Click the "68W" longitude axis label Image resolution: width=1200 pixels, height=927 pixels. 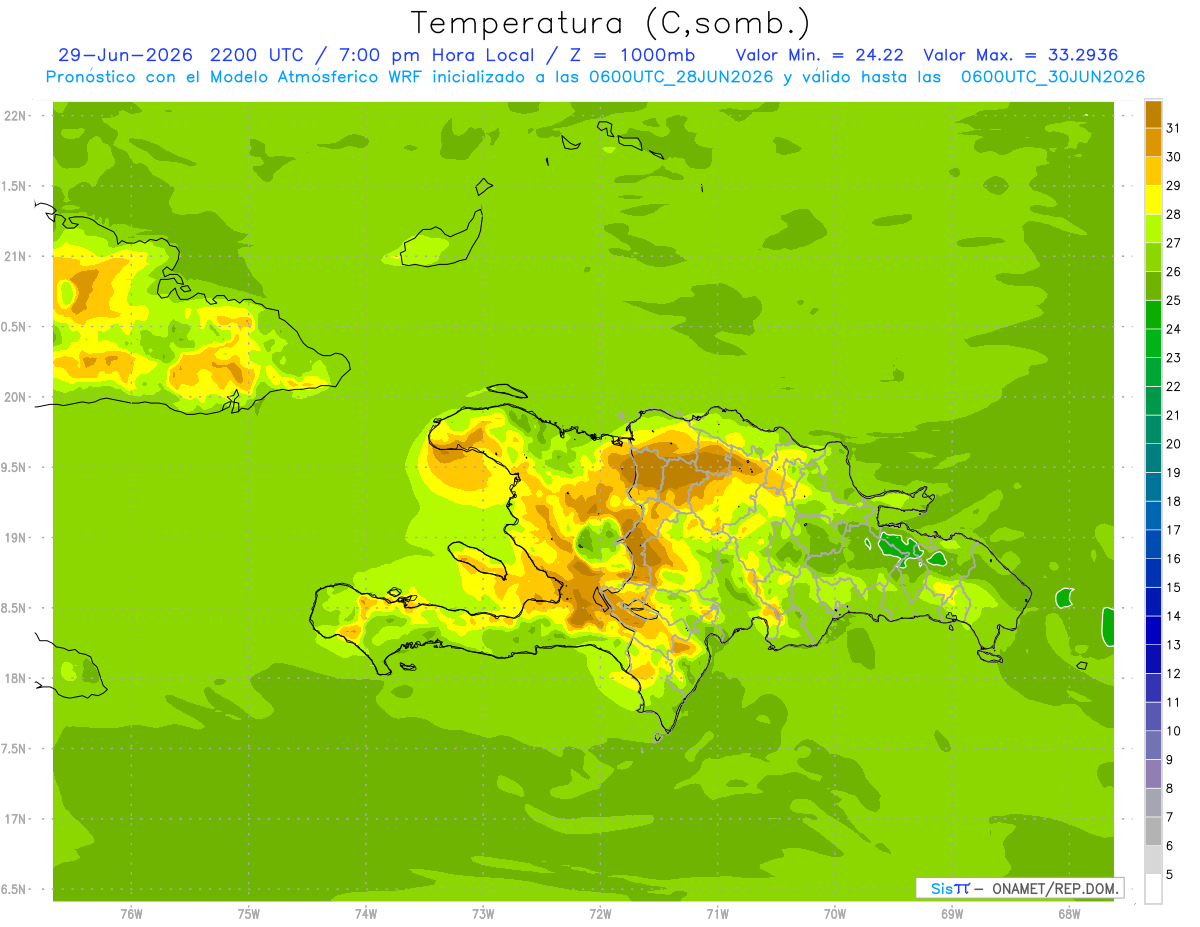click(x=1069, y=913)
